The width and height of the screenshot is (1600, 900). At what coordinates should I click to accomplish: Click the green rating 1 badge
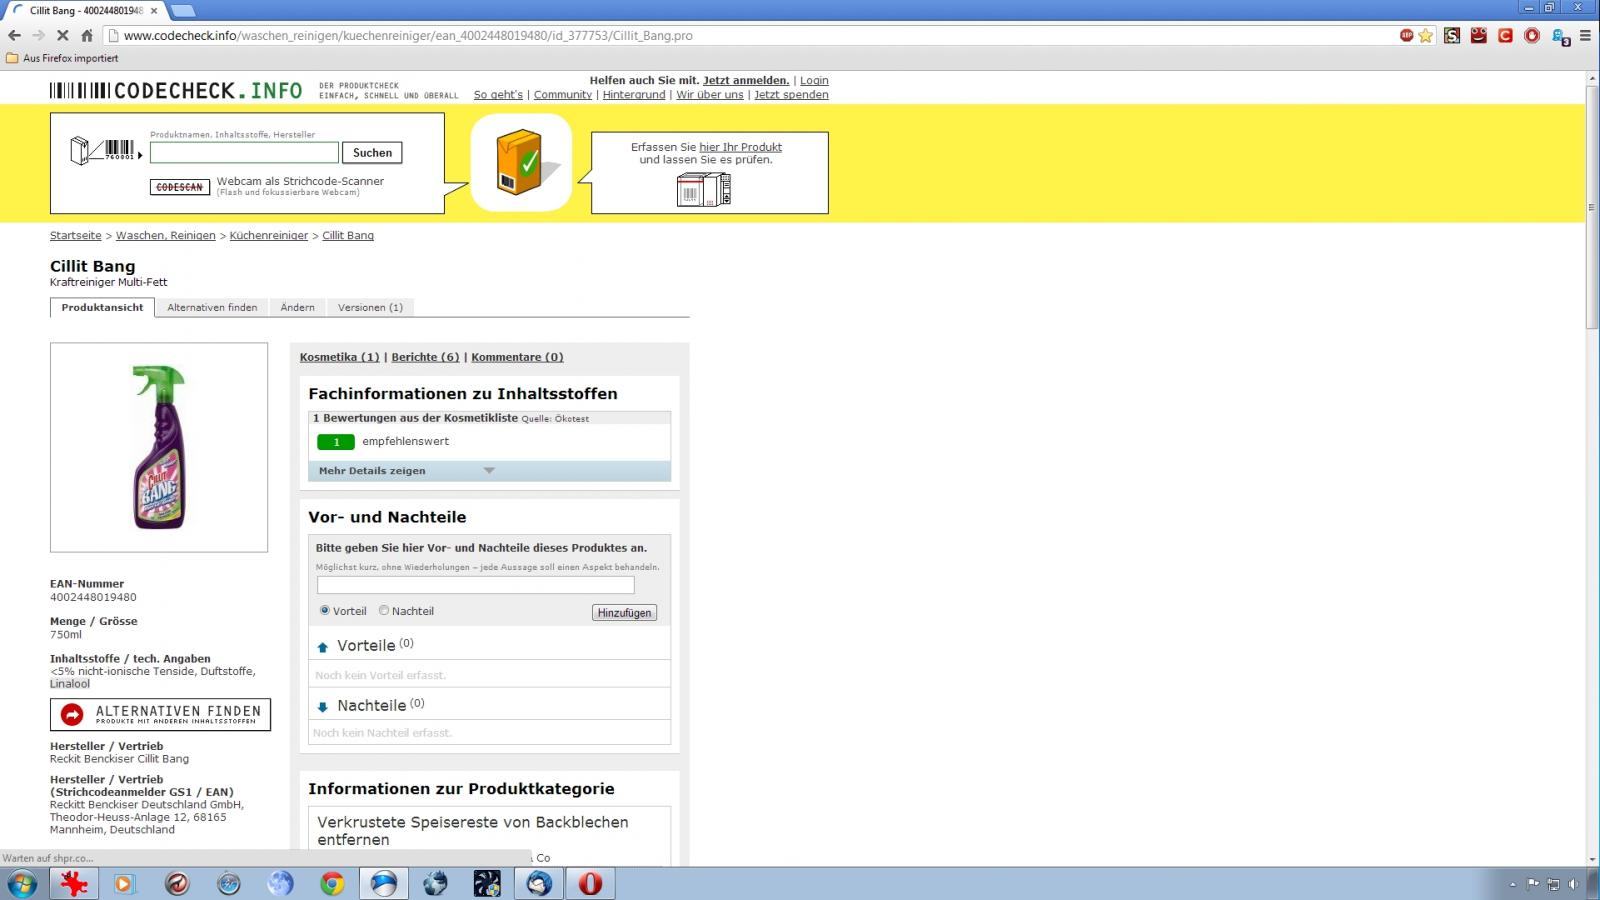(336, 442)
